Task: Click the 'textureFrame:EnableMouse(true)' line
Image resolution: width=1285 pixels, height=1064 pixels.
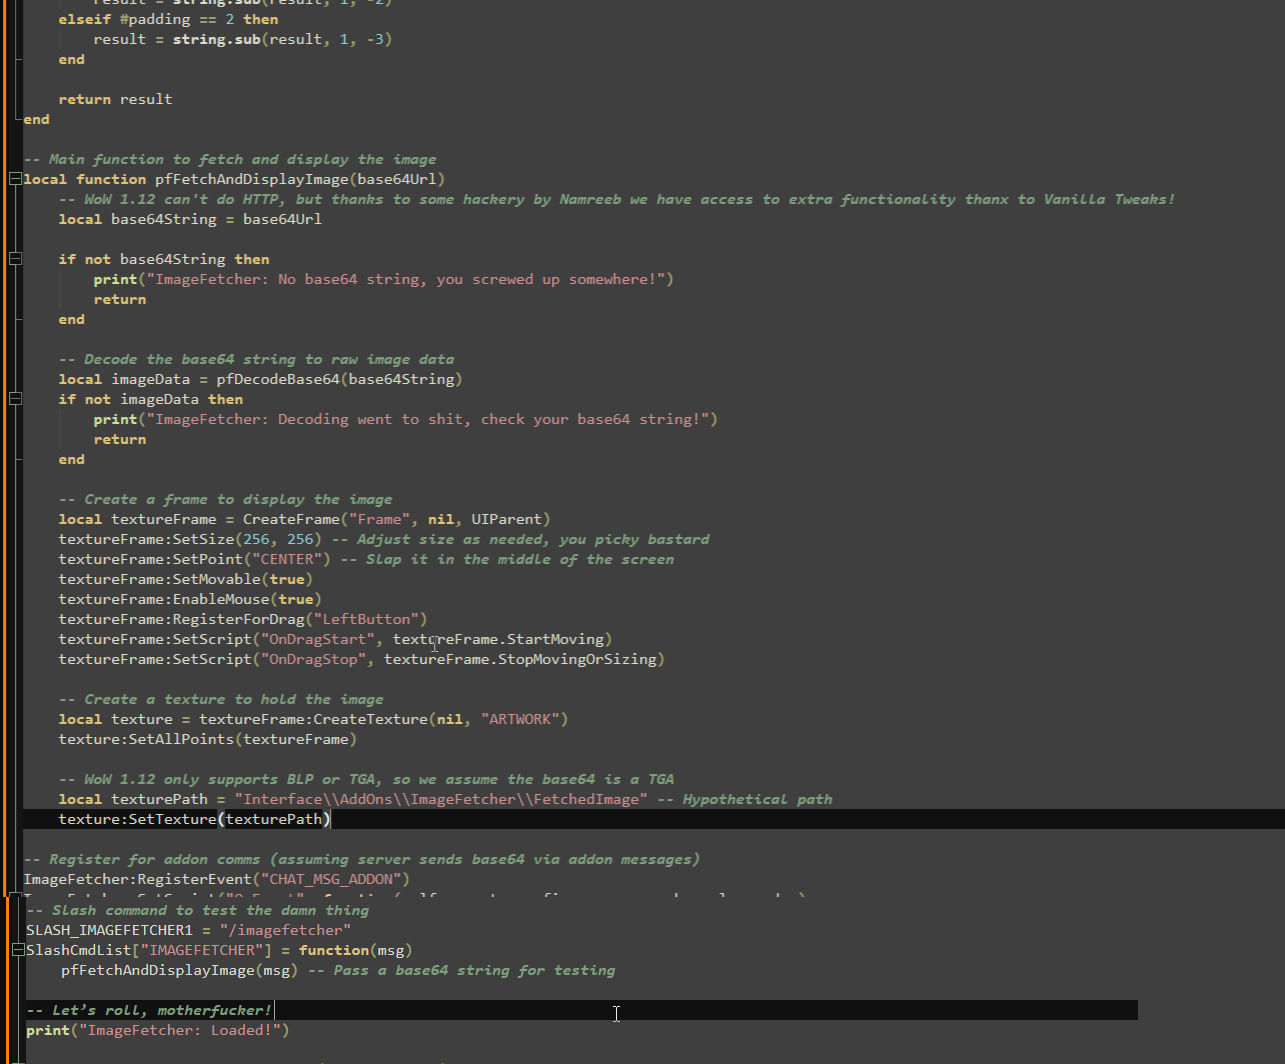Action: [x=190, y=599]
